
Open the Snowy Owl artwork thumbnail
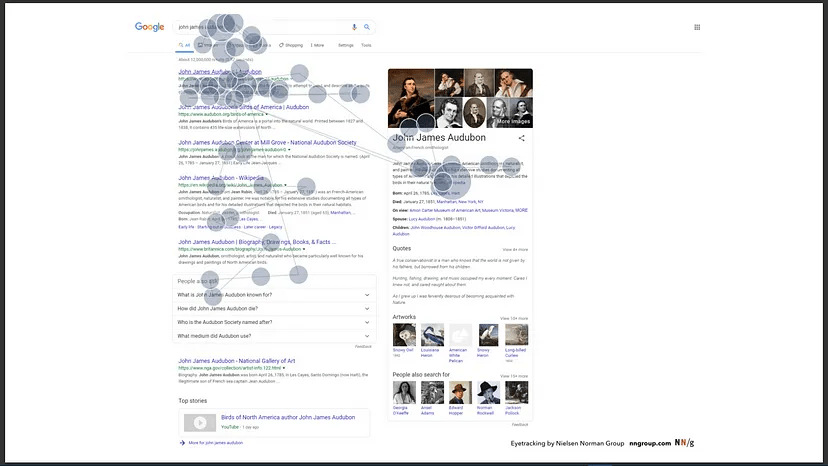pos(404,335)
